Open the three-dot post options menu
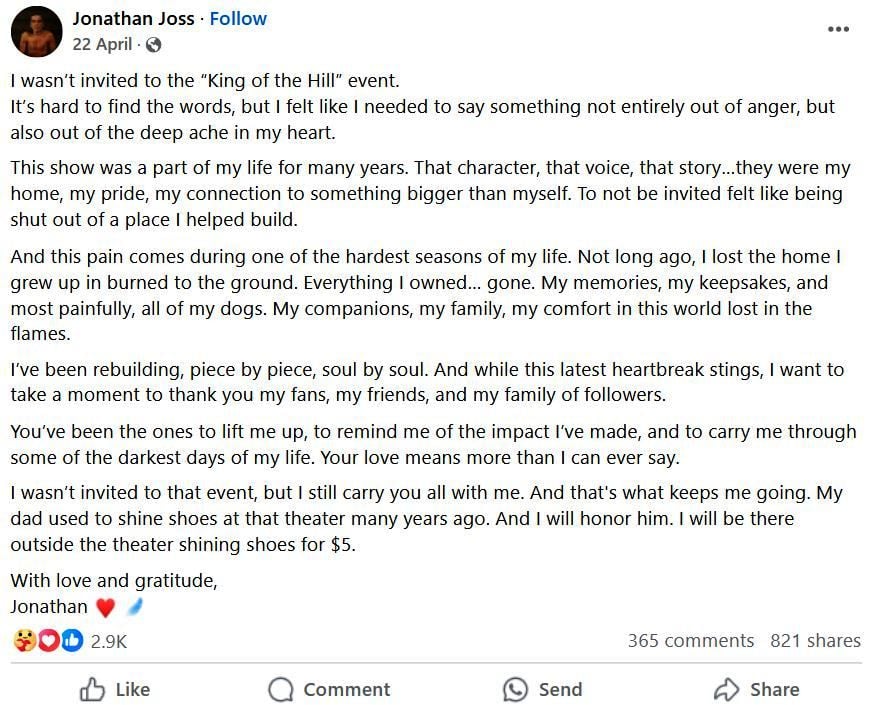 click(838, 29)
